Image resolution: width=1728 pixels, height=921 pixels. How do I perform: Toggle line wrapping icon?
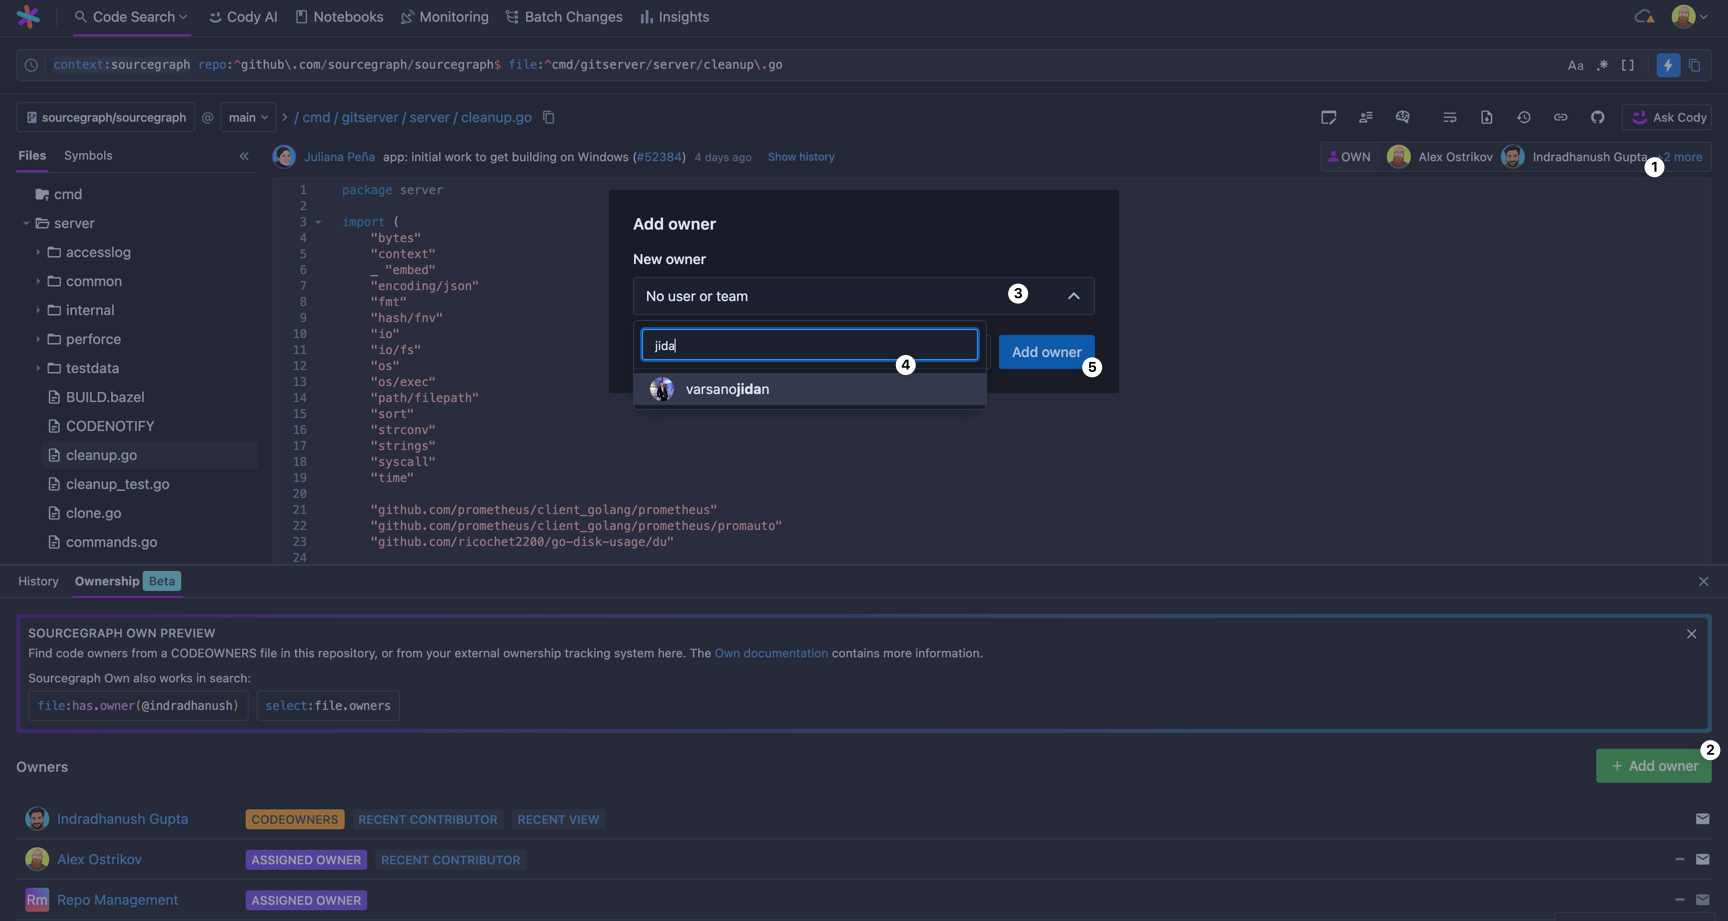[x=1449, y=117]
